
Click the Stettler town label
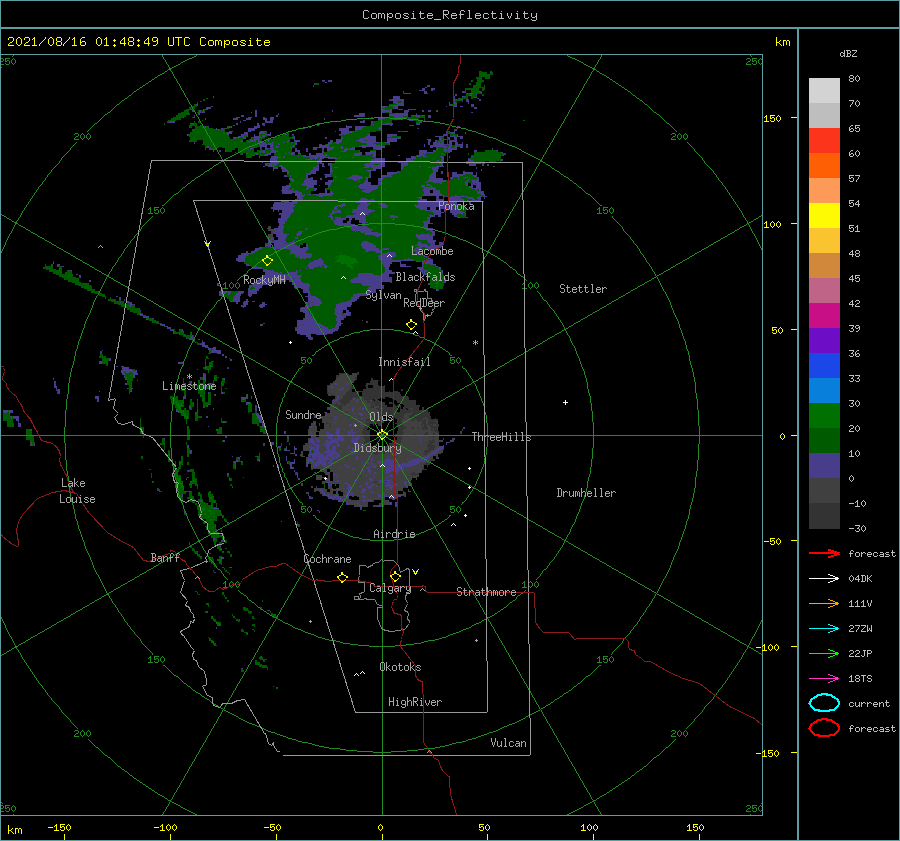(x=583, y=289)
